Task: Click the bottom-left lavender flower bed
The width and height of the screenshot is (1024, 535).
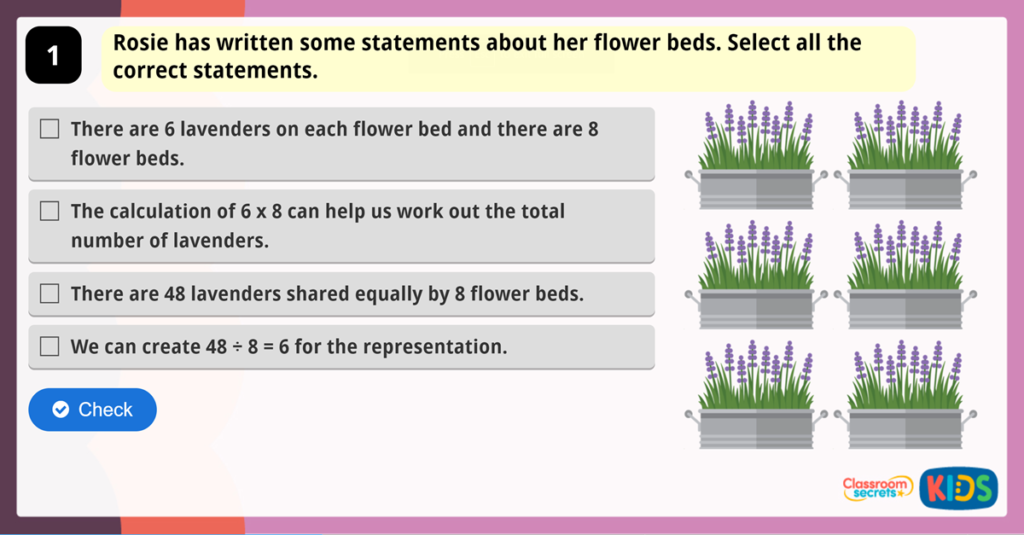Action: (756, 394)
